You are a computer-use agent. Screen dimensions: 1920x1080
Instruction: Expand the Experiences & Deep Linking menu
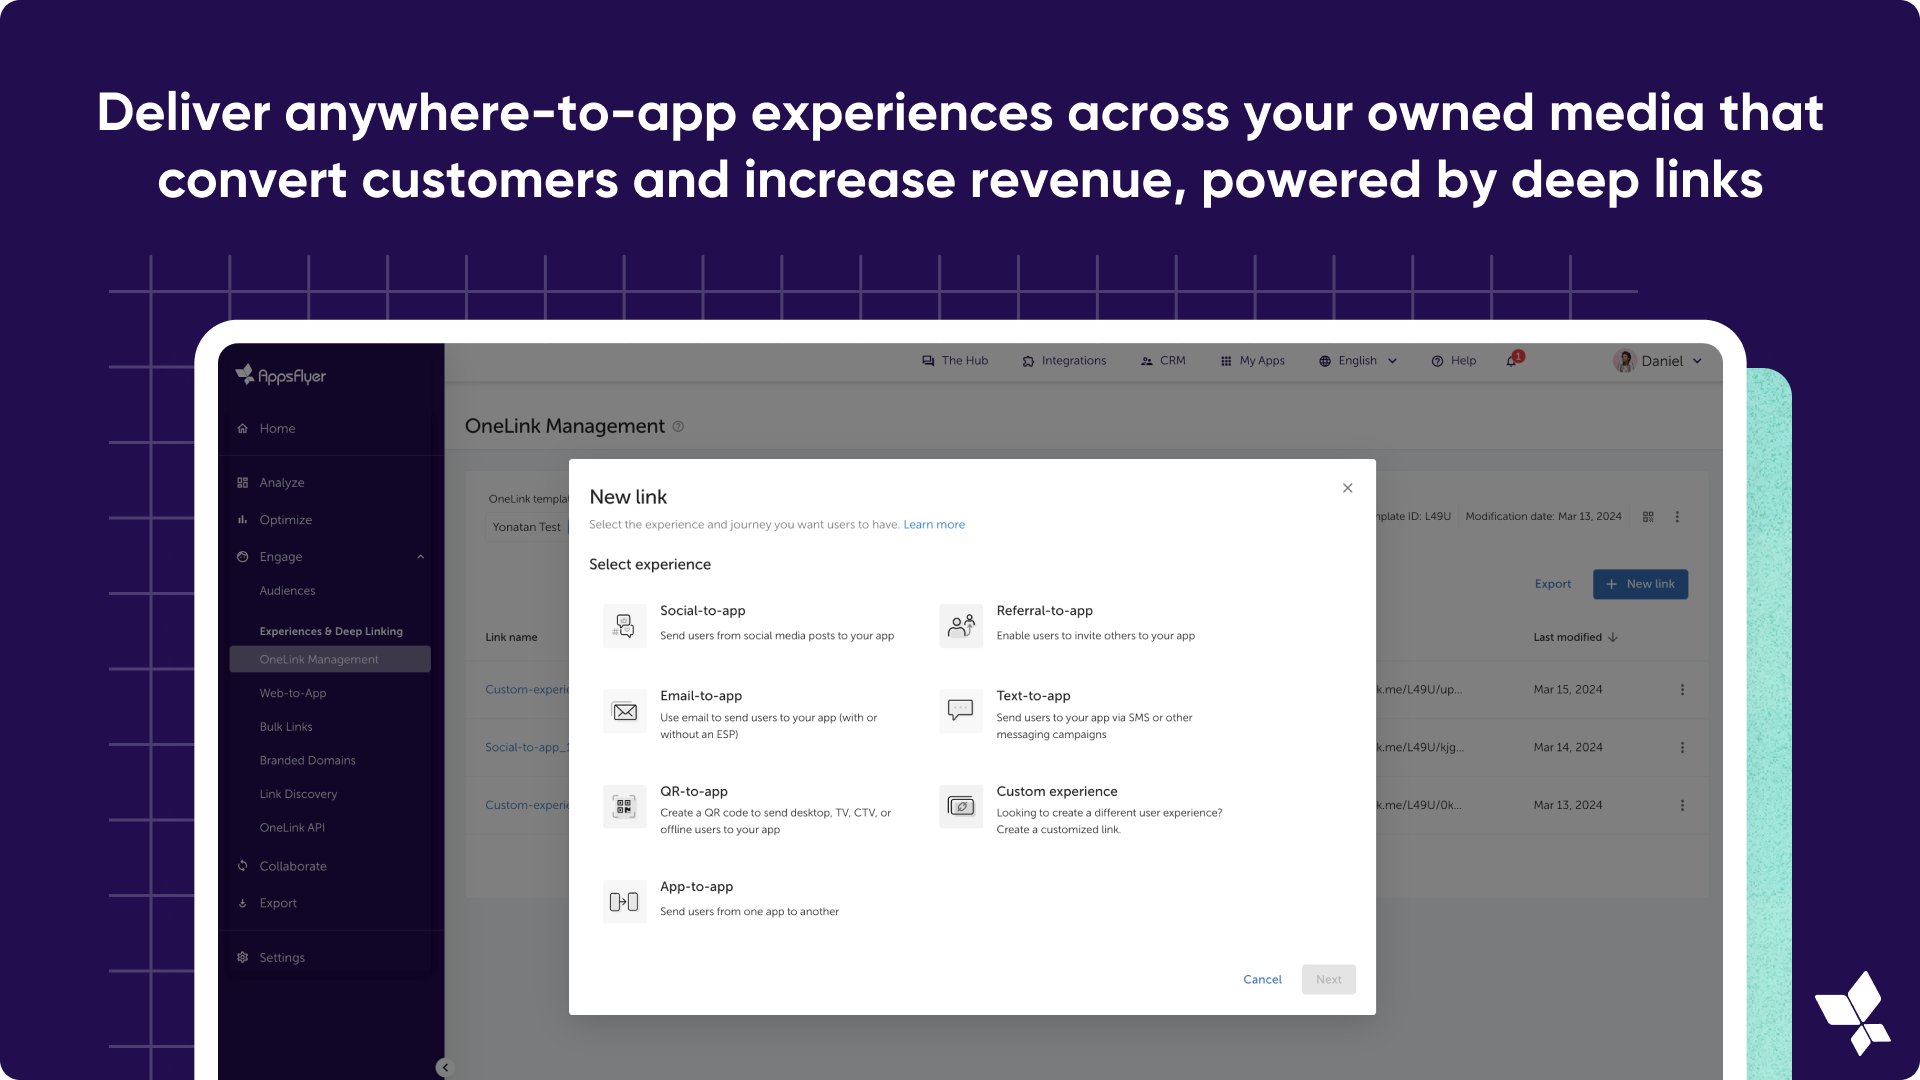coord(331,630)
